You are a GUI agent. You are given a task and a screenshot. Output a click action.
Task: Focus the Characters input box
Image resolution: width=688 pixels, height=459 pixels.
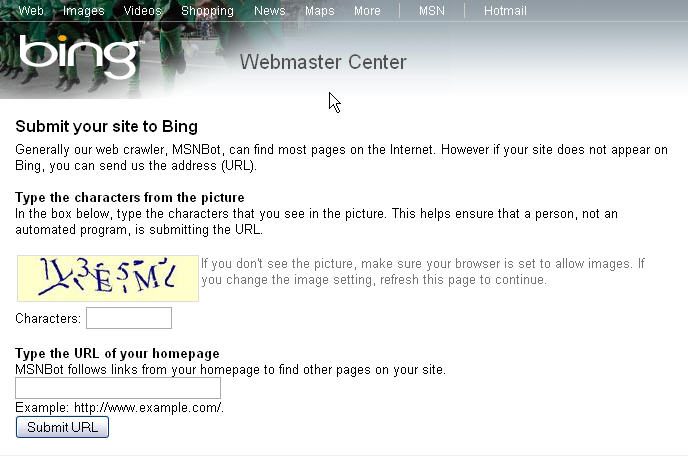[x=129, y=318]
